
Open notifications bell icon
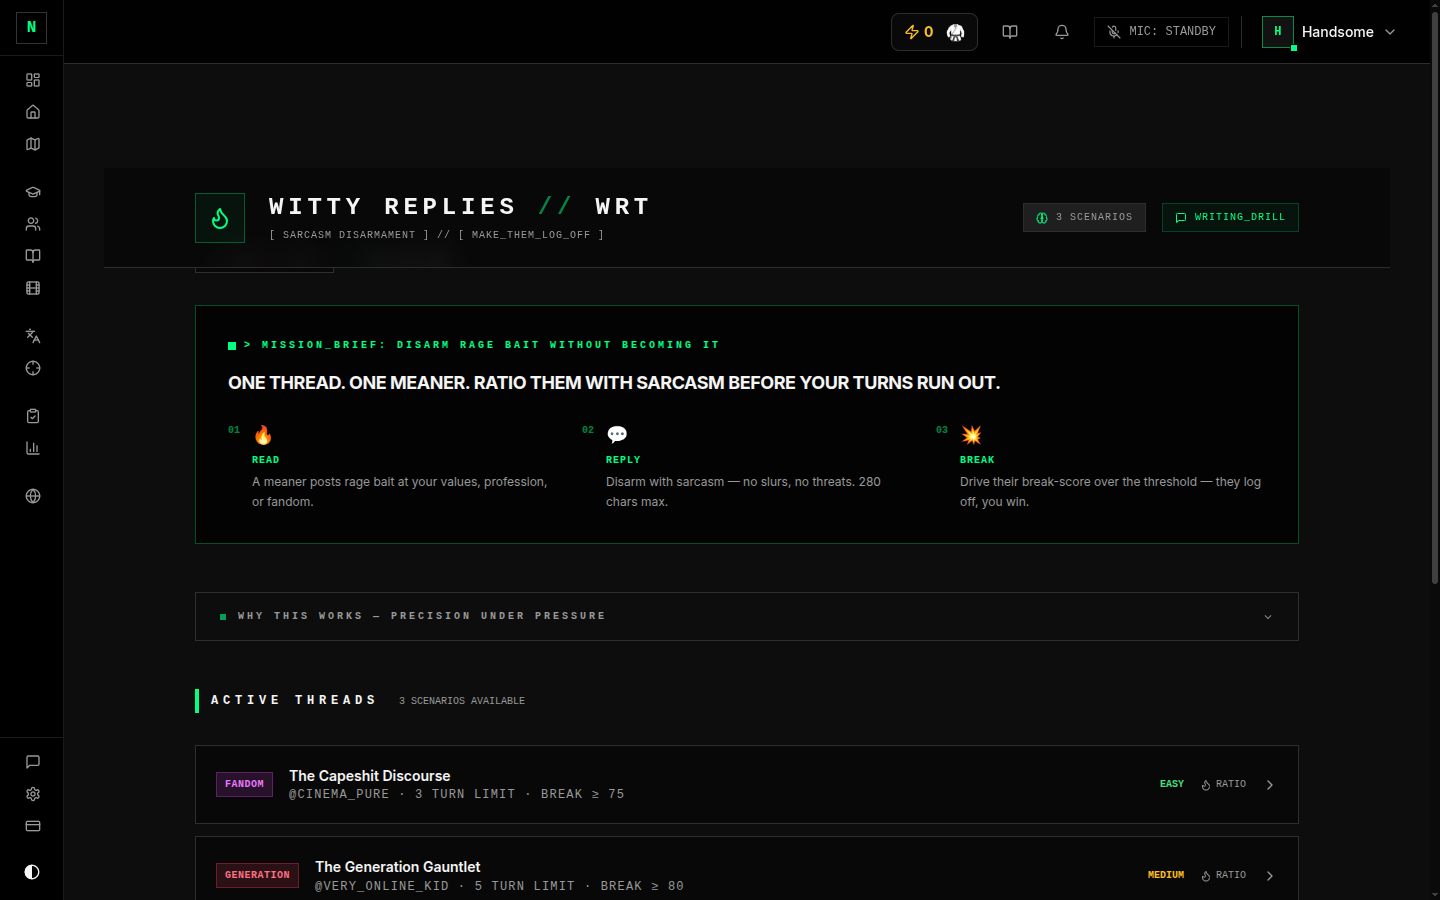click(x=1062, y=32)
